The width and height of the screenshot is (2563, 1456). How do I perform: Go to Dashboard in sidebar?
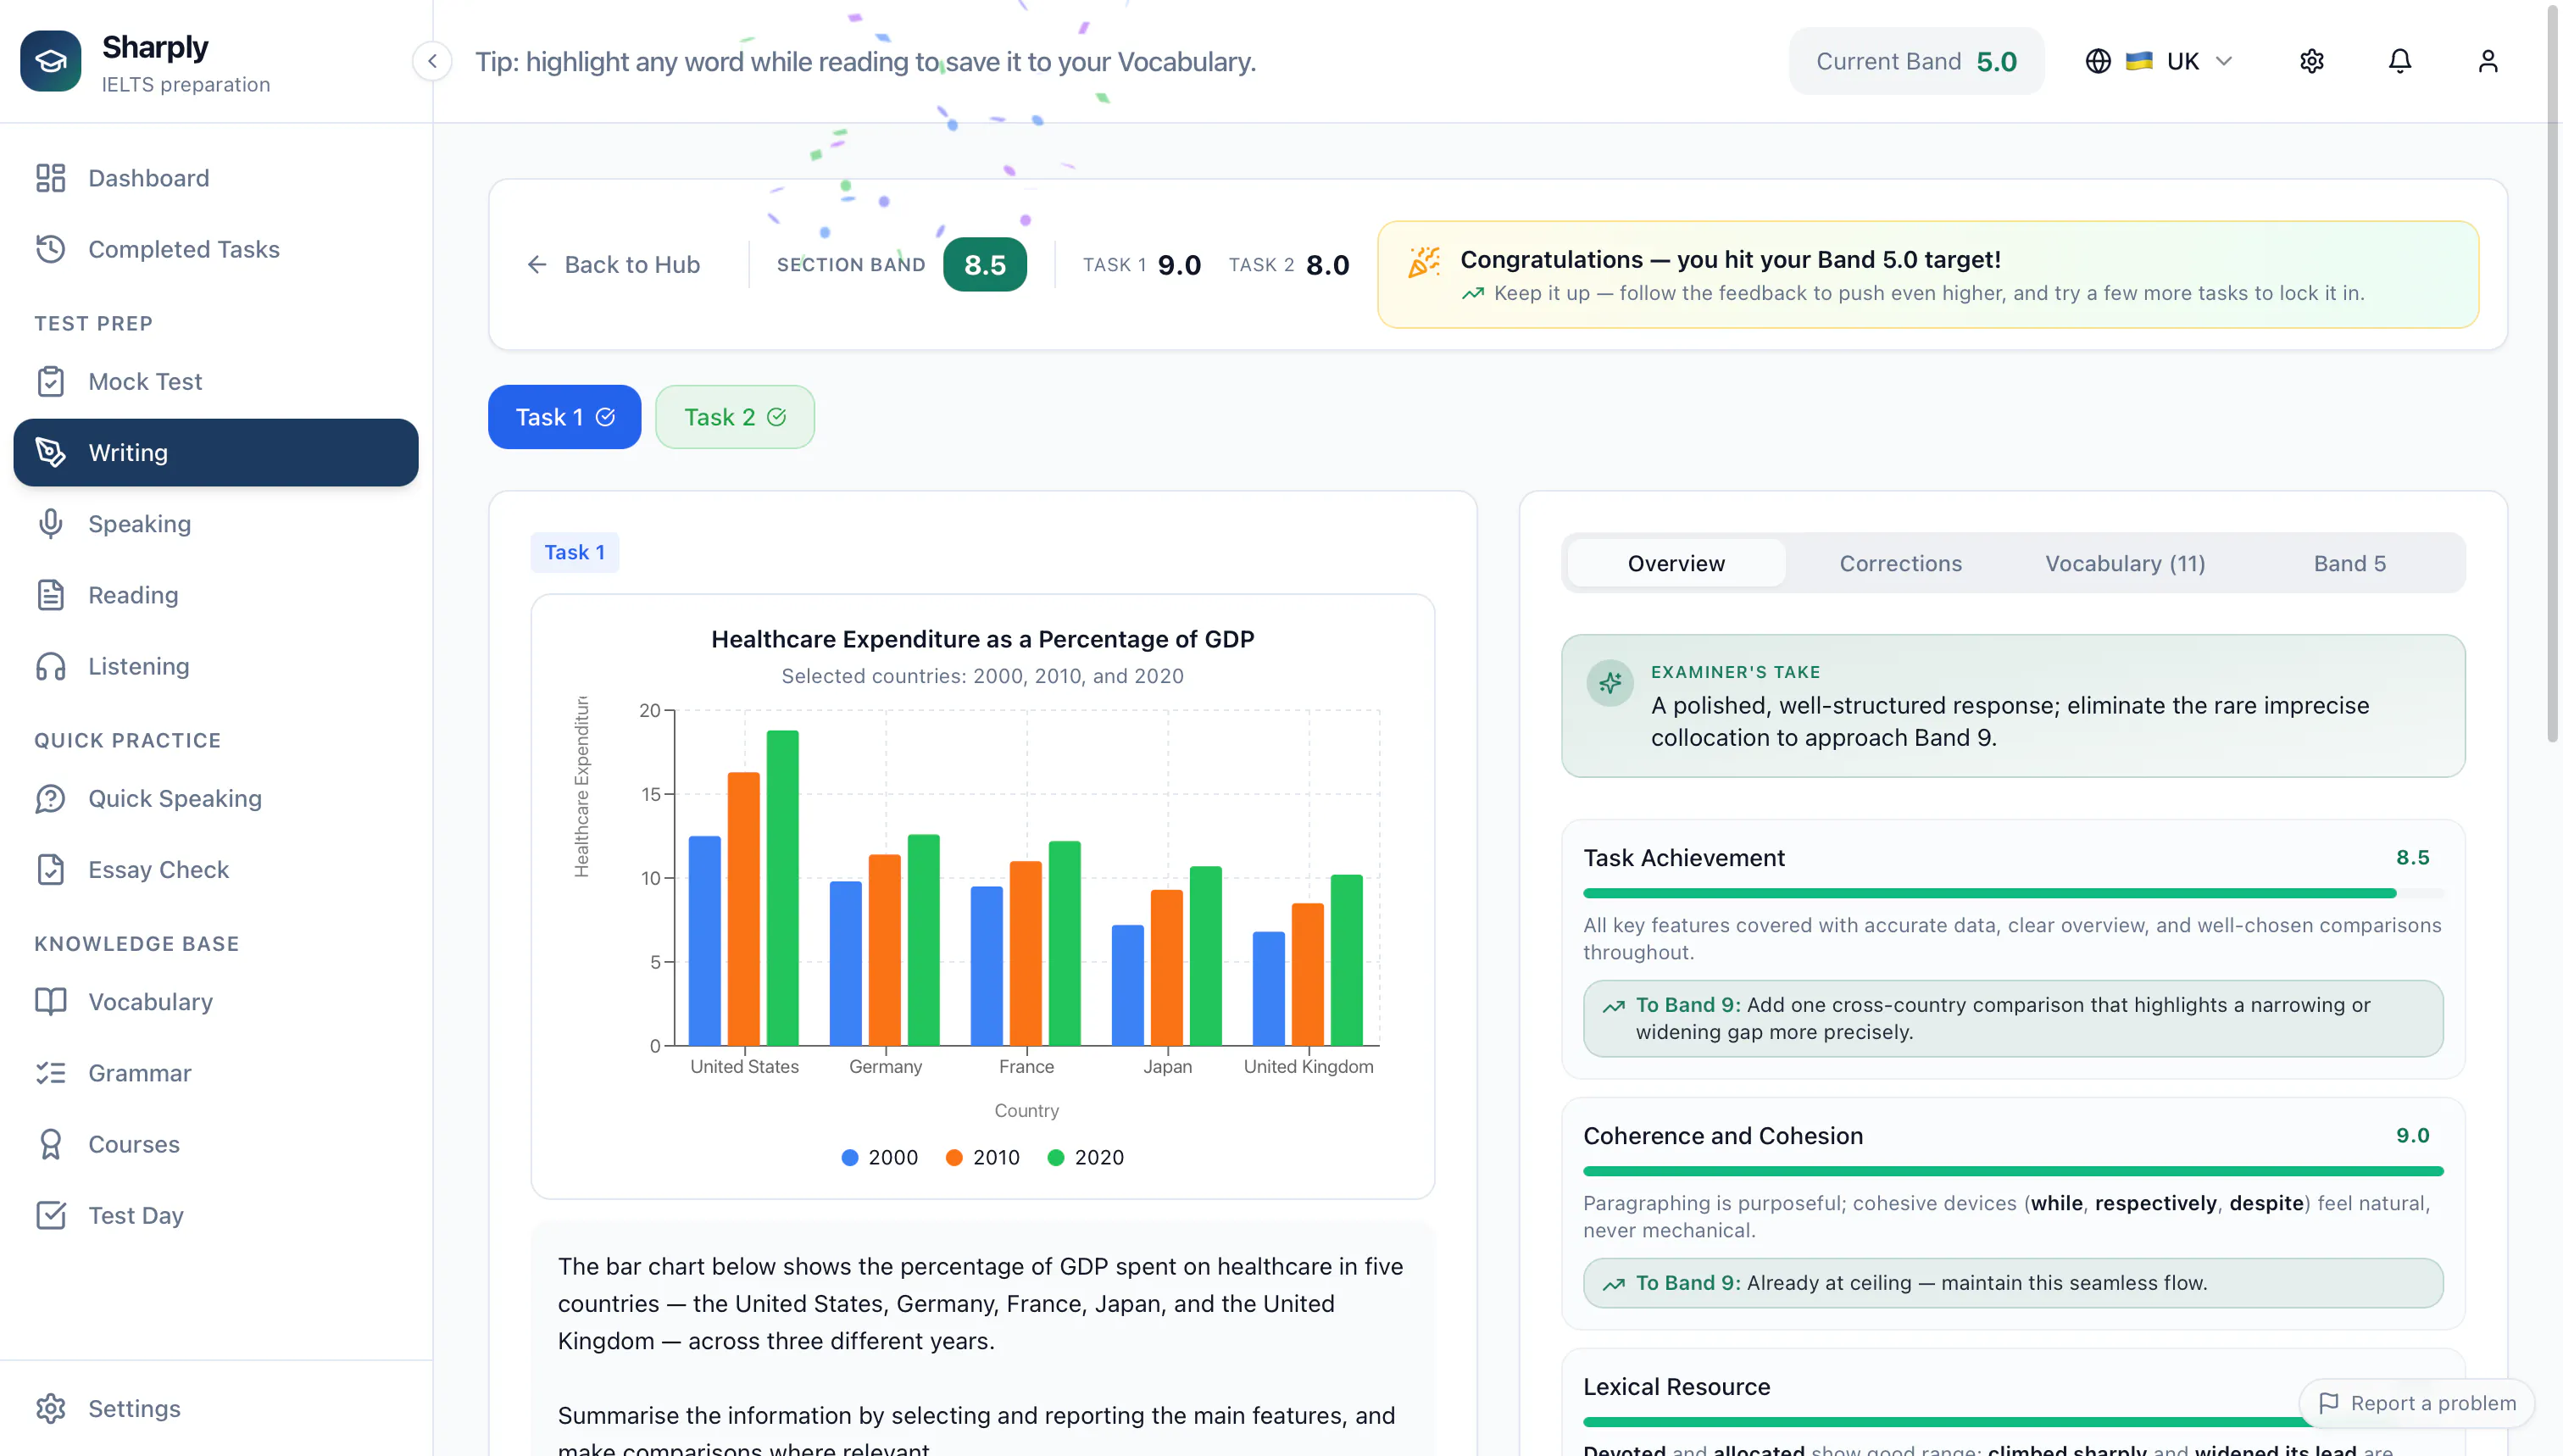[216, 178]
